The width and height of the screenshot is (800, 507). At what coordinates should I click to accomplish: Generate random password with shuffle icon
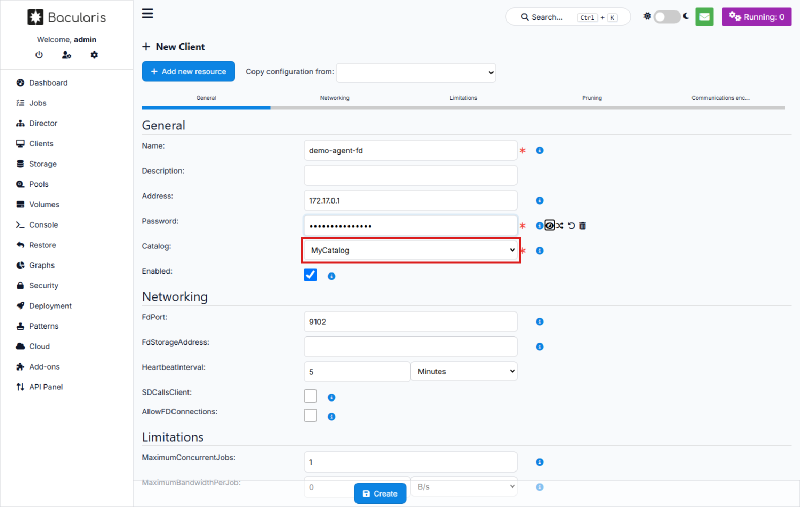tap(560, 225)
